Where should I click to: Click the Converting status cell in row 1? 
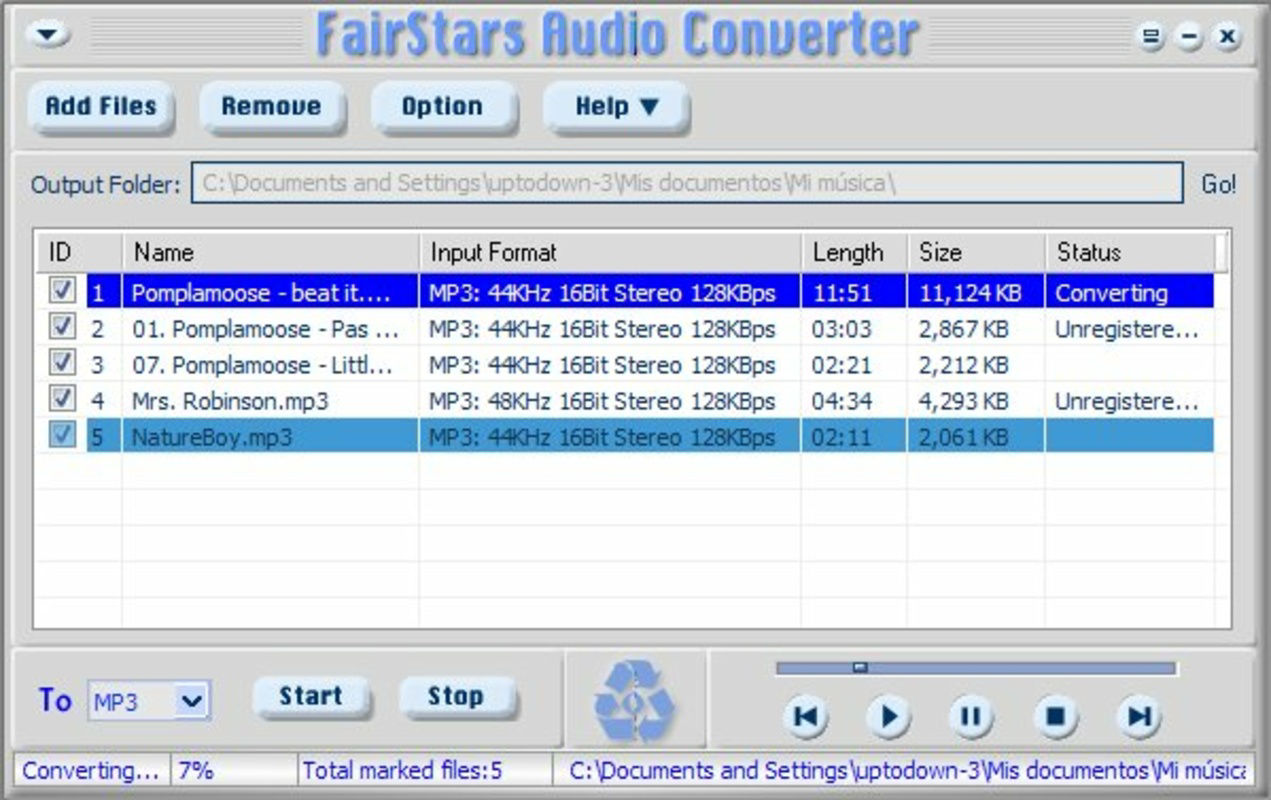pos(1130,293)
